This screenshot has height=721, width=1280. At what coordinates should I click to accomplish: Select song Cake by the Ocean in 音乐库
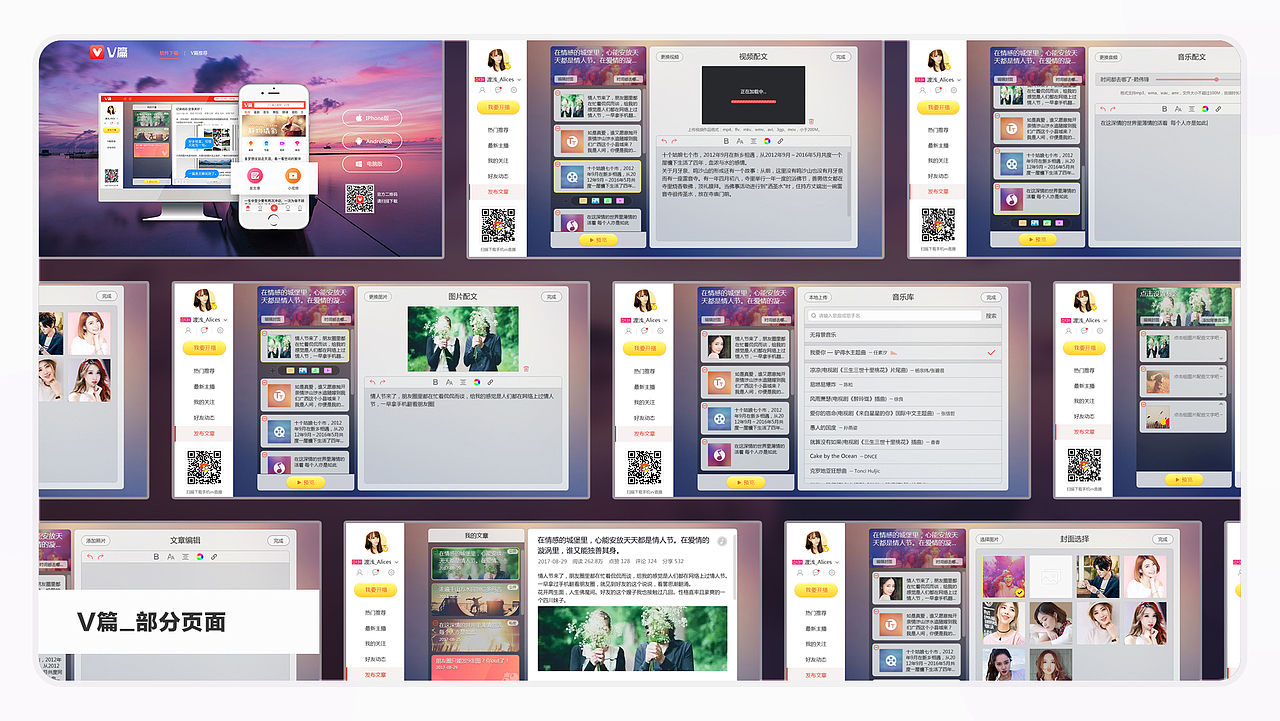point(903,456)
